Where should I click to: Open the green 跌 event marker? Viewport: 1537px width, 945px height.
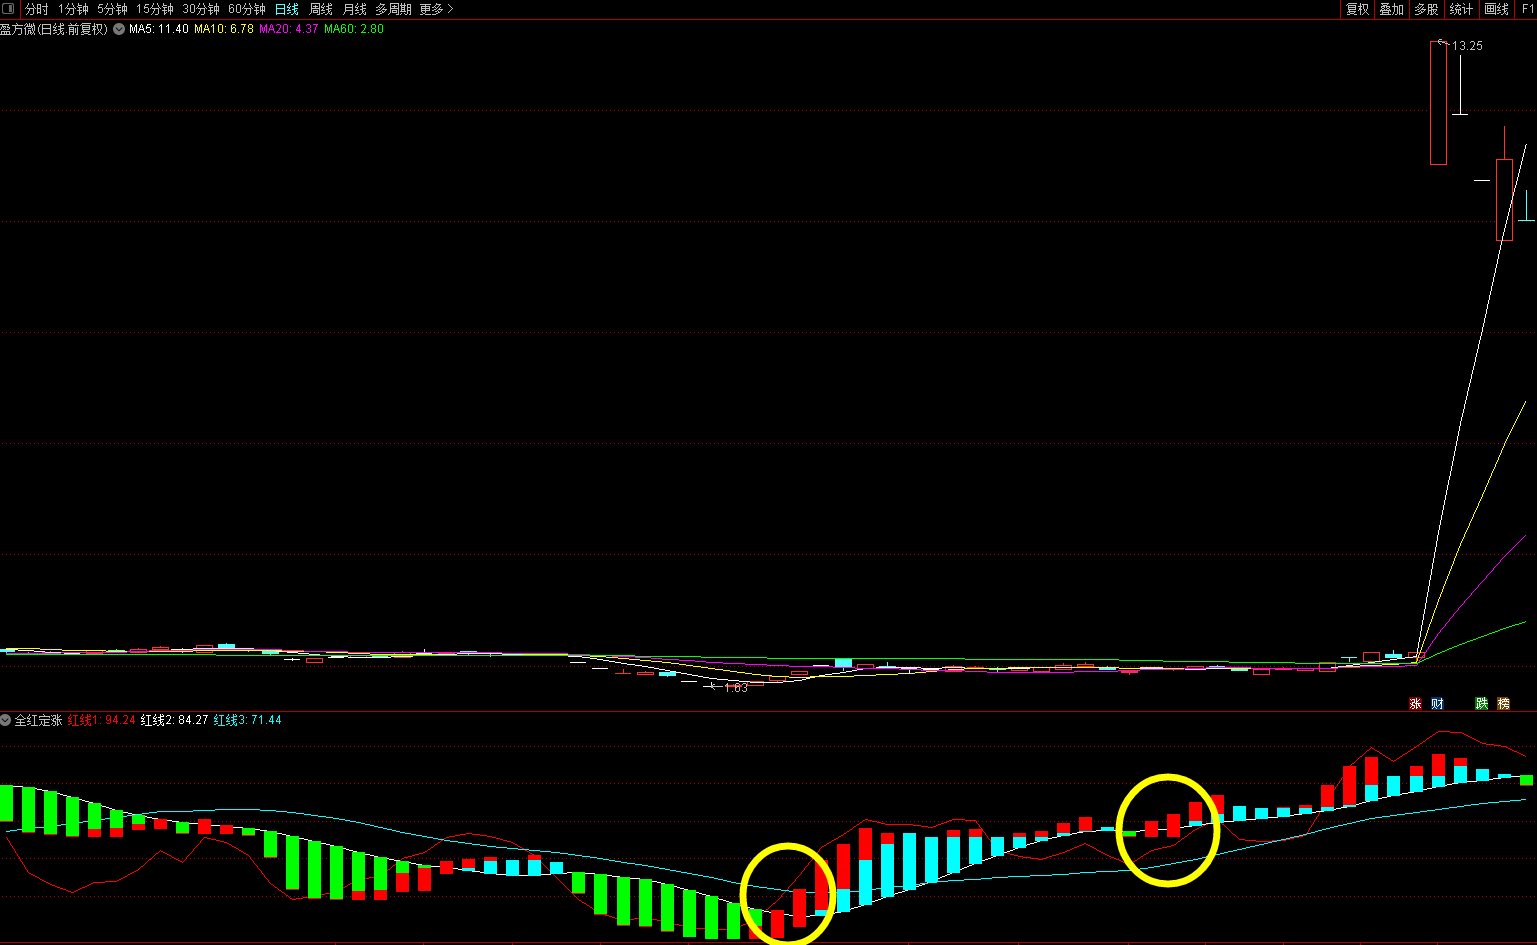(1482, 704)
